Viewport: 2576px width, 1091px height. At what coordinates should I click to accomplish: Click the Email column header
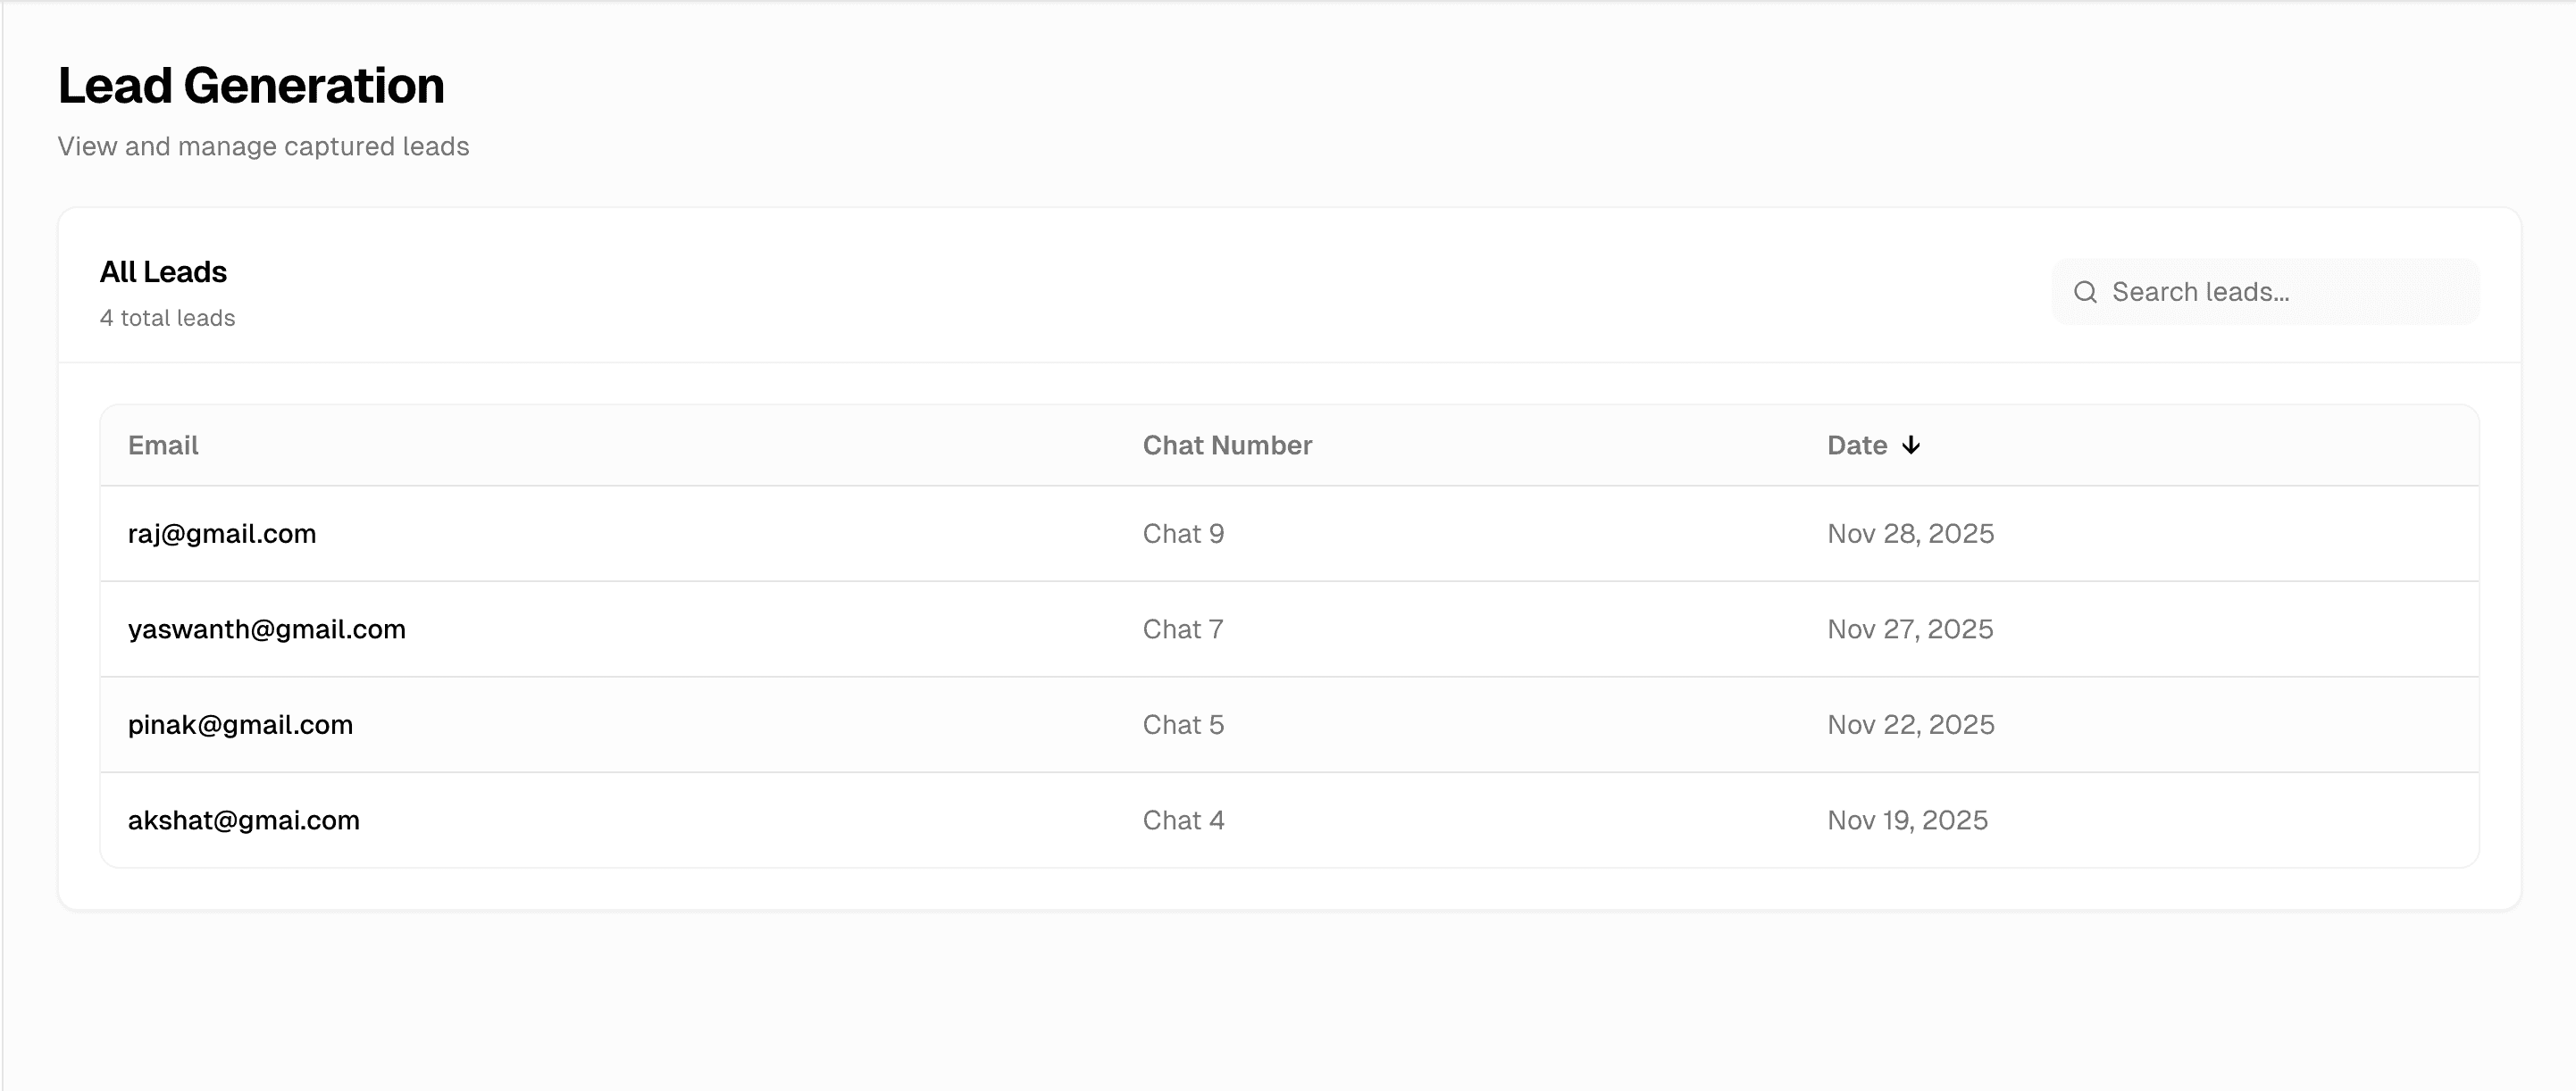coord(163,445)
